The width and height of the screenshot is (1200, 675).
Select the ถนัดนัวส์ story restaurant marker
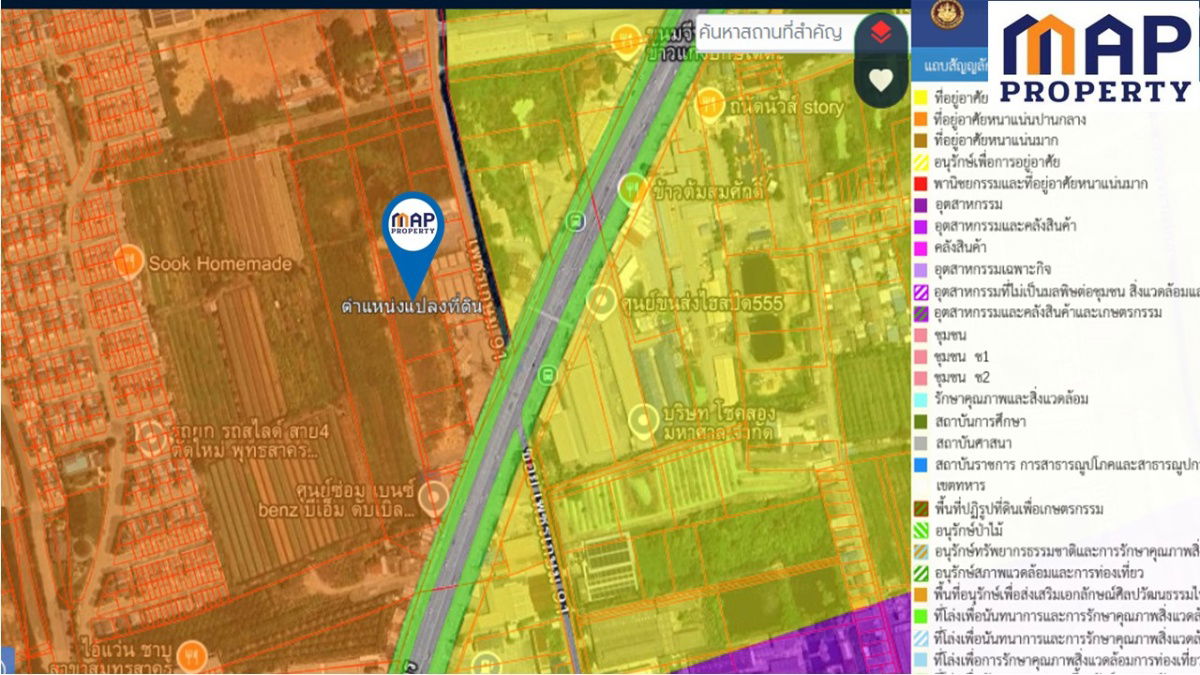(x=709, y=102)
